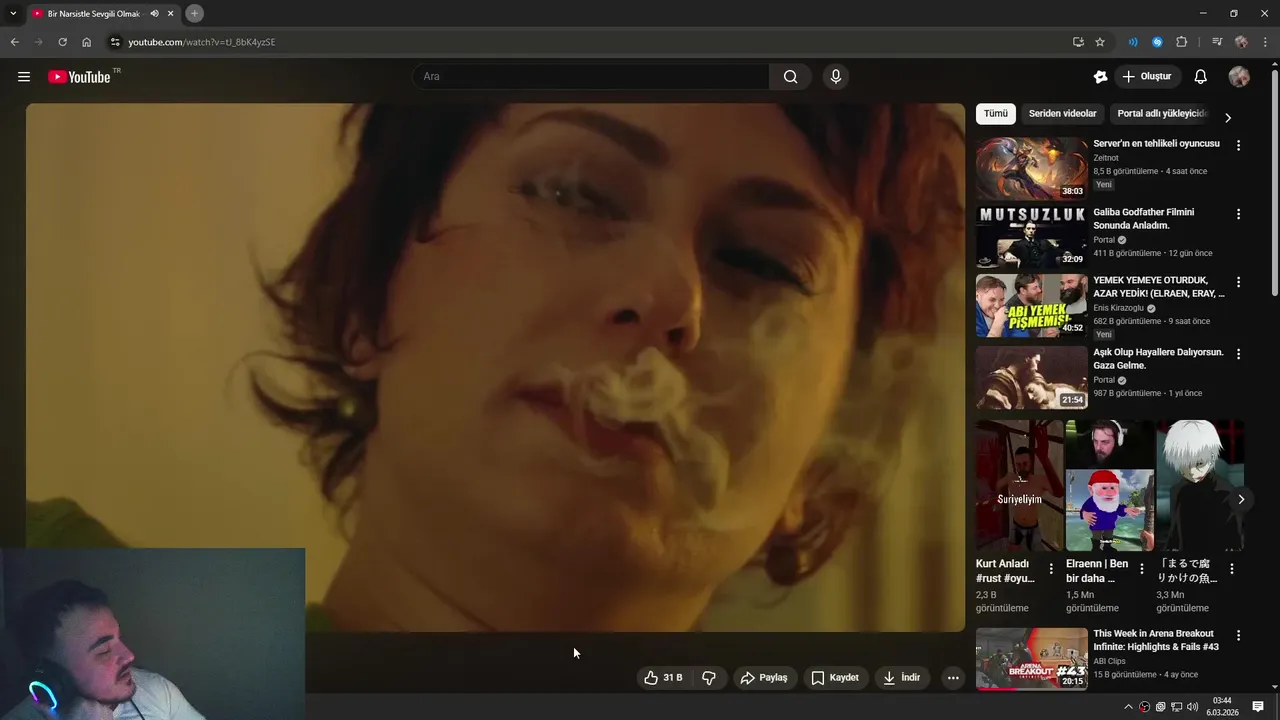The image size is (1280, 720).
Task: Open options for YEMEK YEMEYE OTURDUK video
Action: (x=1238, y=283)
